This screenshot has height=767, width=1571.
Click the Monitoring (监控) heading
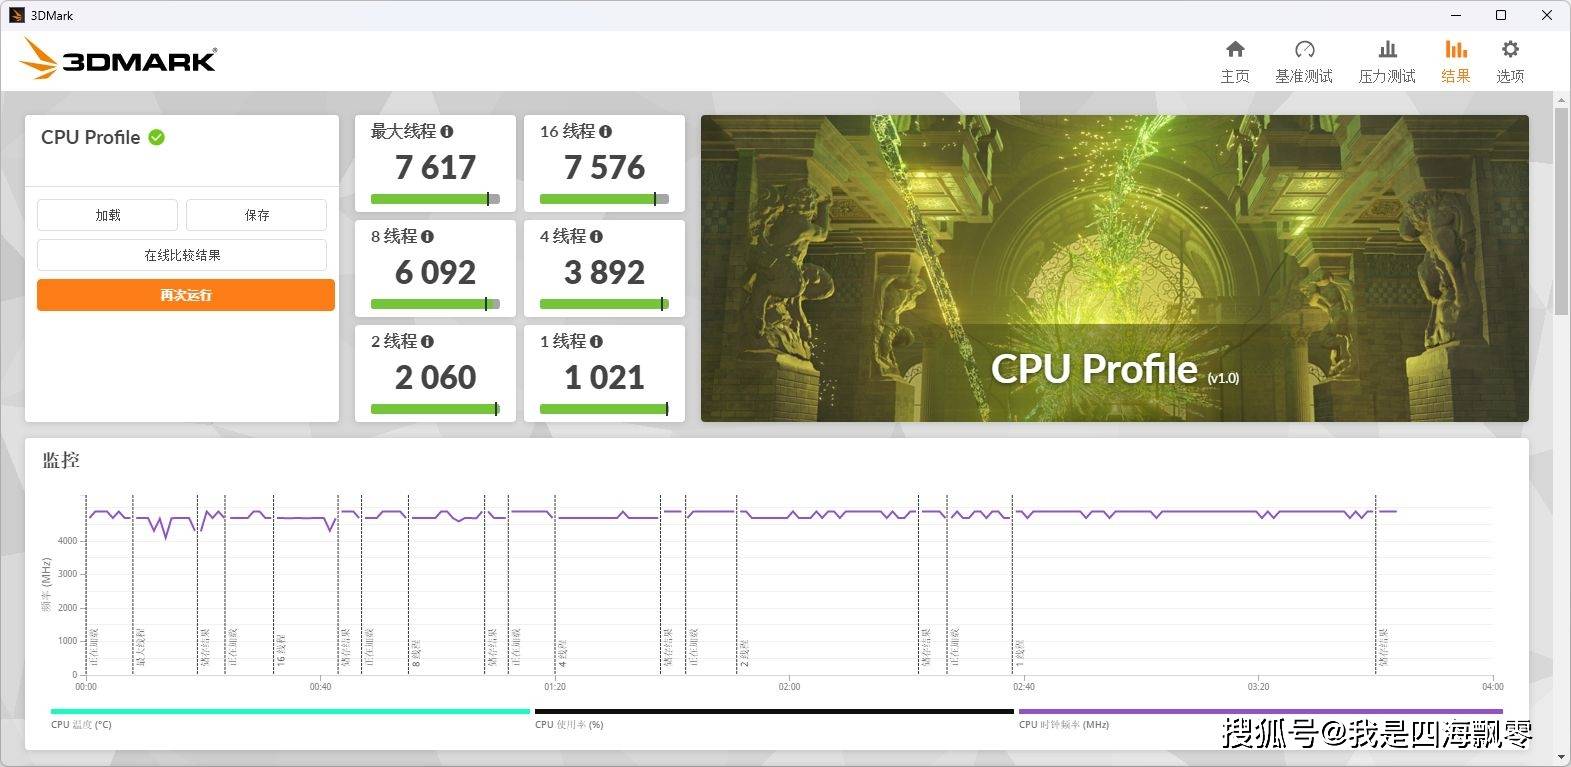60,460
